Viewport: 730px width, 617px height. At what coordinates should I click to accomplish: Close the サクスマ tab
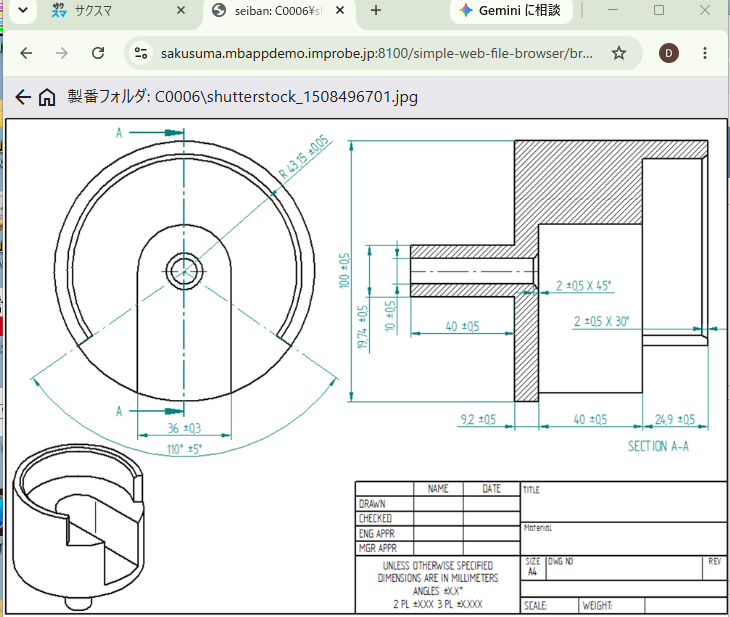coord(181,10)
